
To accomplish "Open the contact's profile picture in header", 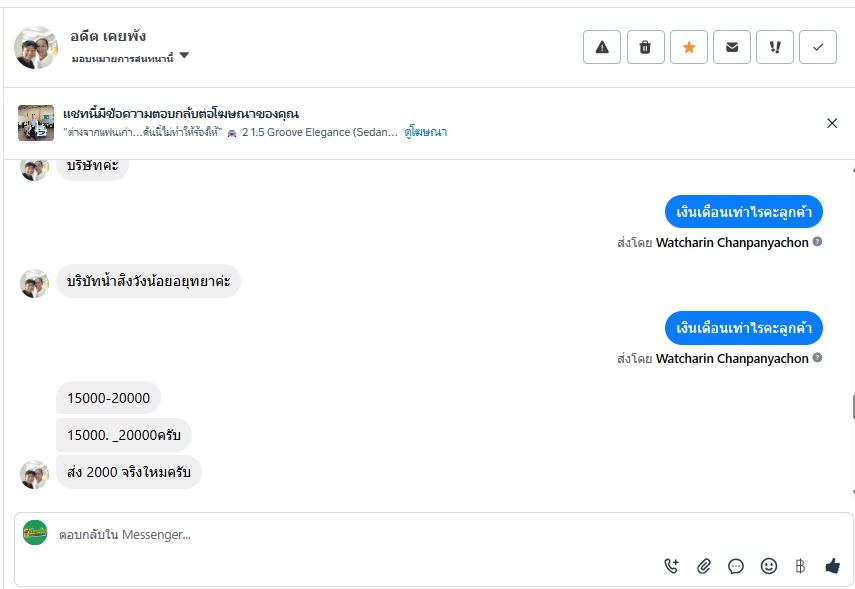I will (36, 47).
